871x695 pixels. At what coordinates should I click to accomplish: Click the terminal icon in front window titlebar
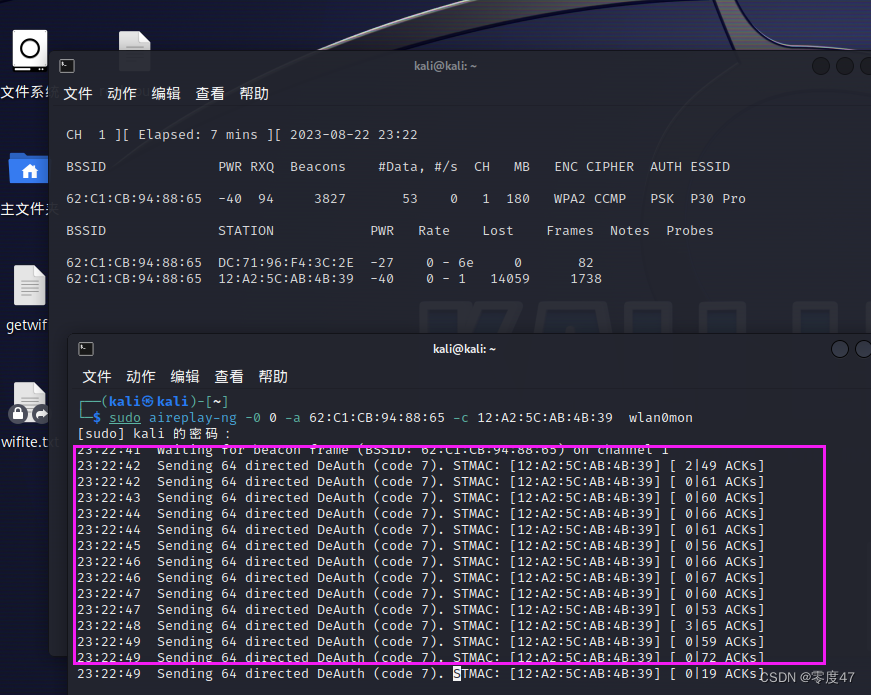86,349
